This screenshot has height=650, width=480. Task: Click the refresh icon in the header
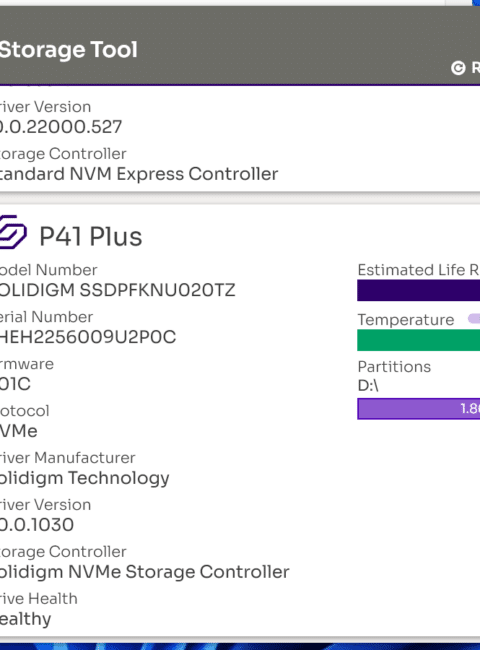[458, 68]
